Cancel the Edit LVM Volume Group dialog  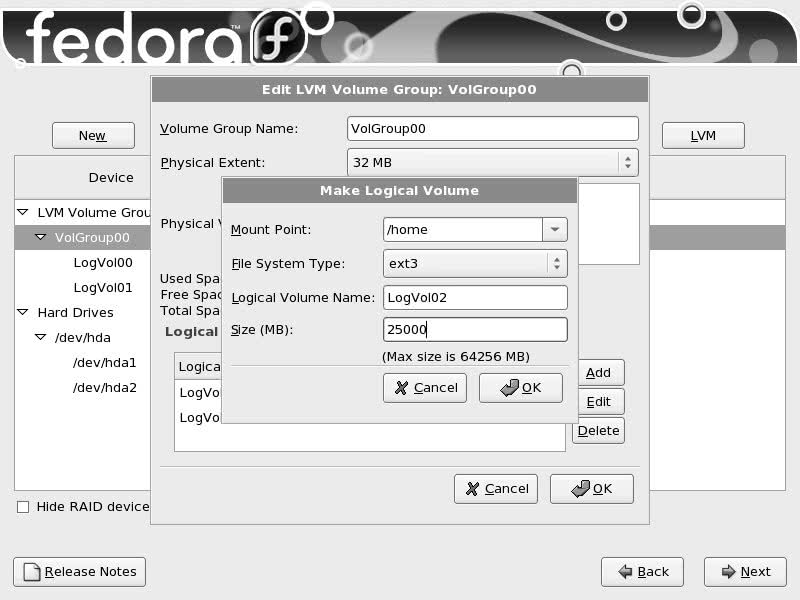coord(496,489)
